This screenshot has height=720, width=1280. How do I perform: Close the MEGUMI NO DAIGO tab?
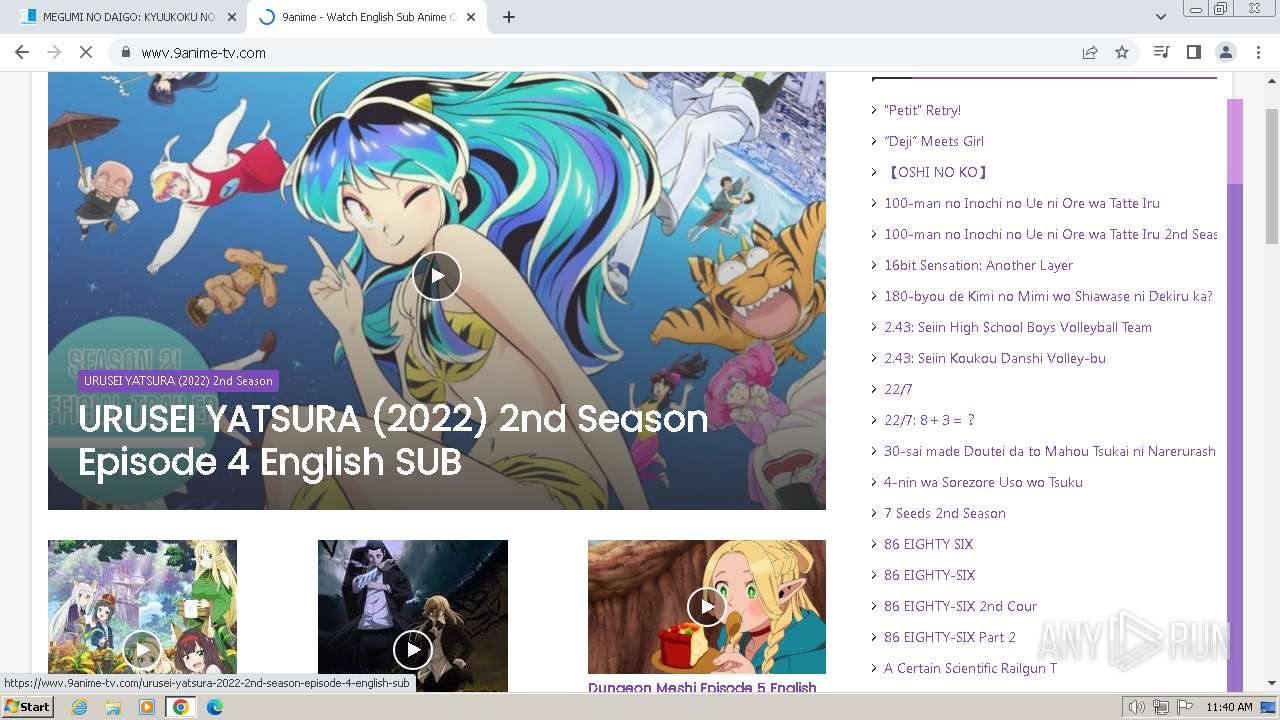[232, 17]
